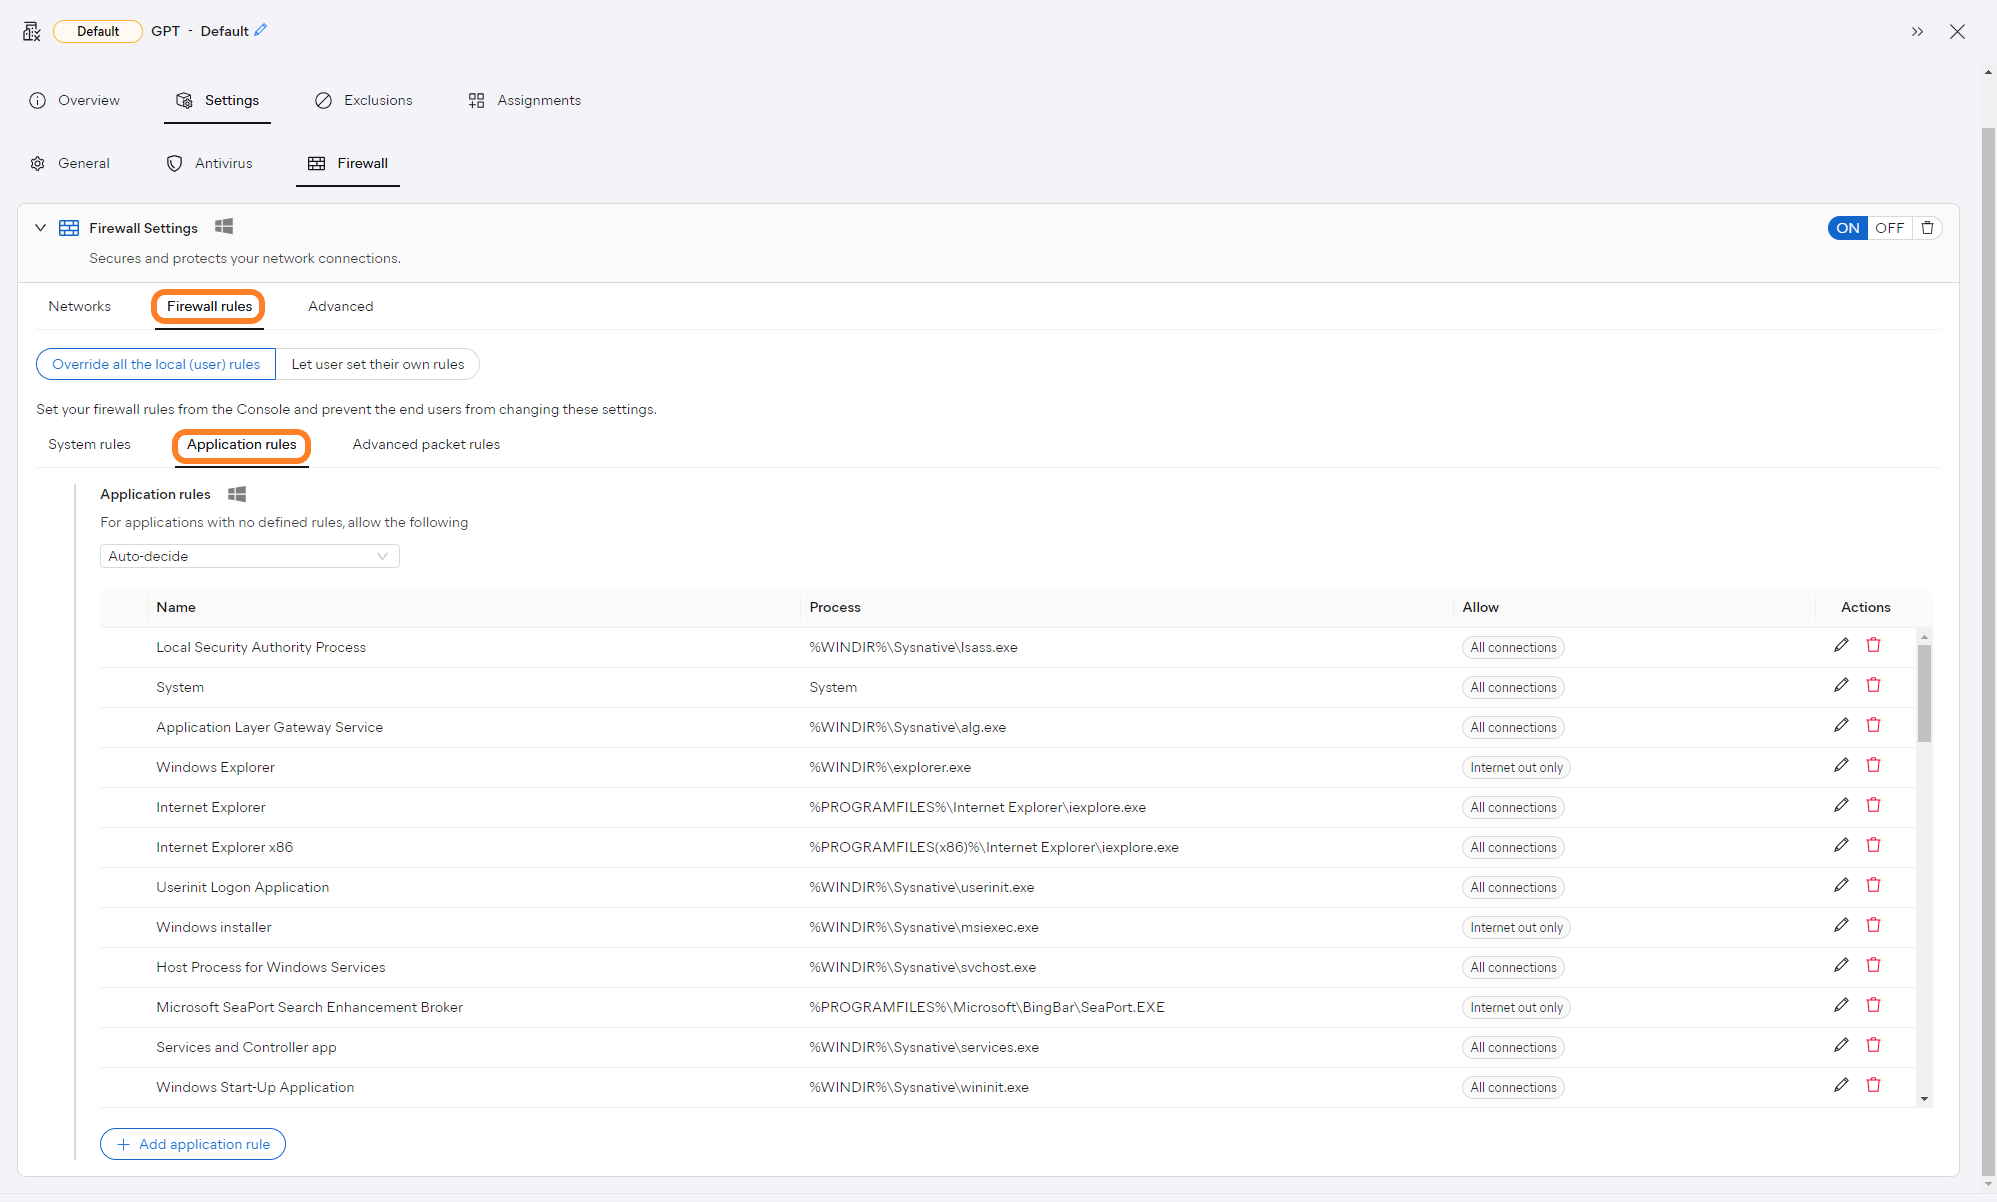Collapse the Firewall Settings section

pos(40,228)
